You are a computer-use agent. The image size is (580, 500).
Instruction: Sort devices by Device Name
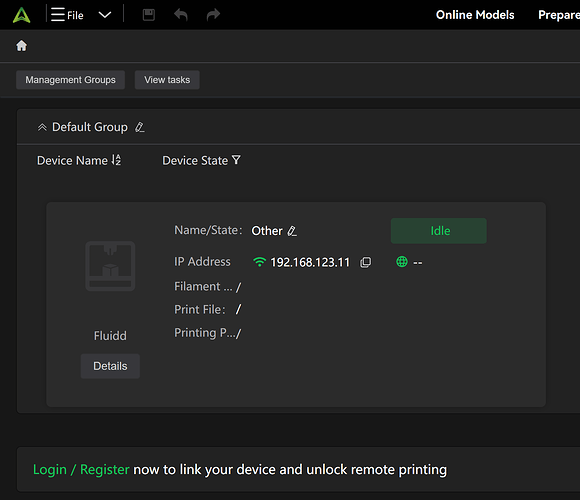pos(116,160)
